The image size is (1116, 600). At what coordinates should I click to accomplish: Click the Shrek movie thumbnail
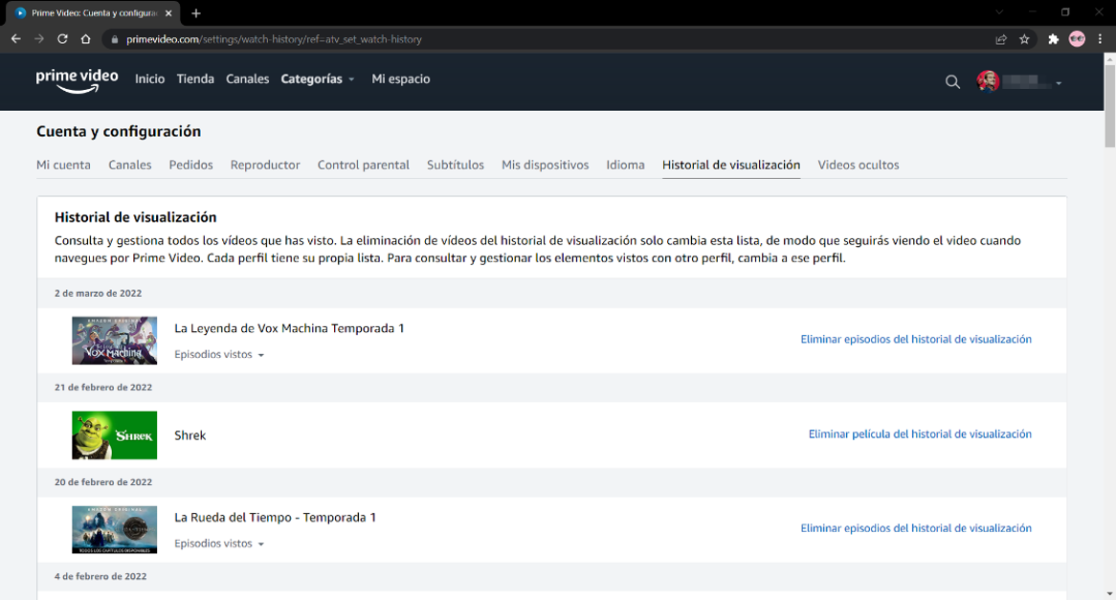pos(114,435)
